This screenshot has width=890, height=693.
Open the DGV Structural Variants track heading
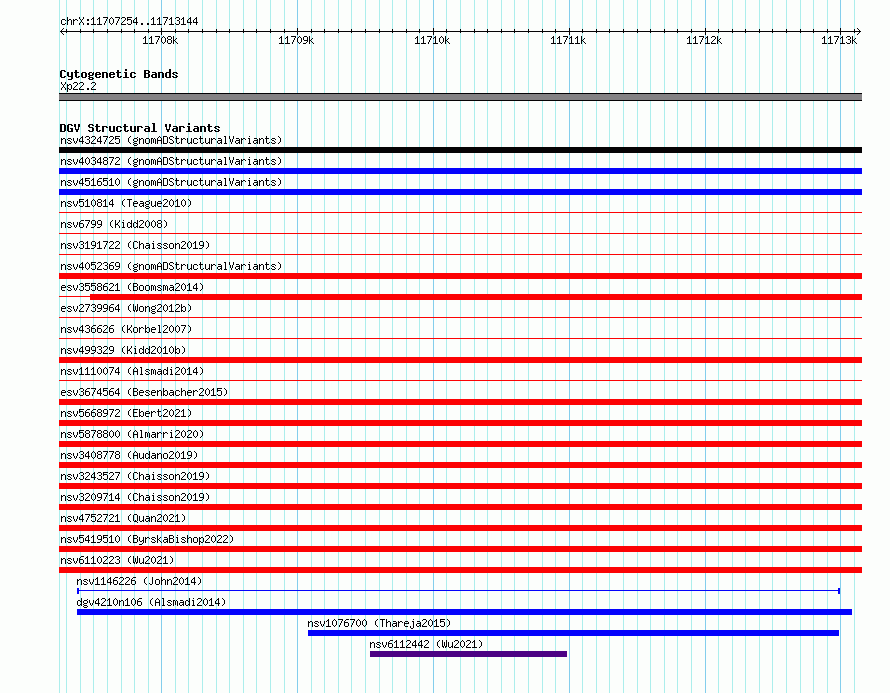click(140, 128)
